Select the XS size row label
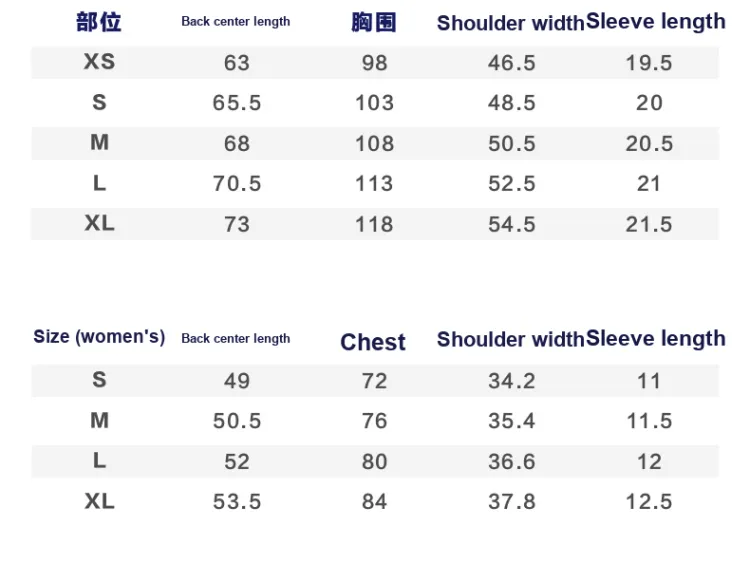 (x=99, y=62)
